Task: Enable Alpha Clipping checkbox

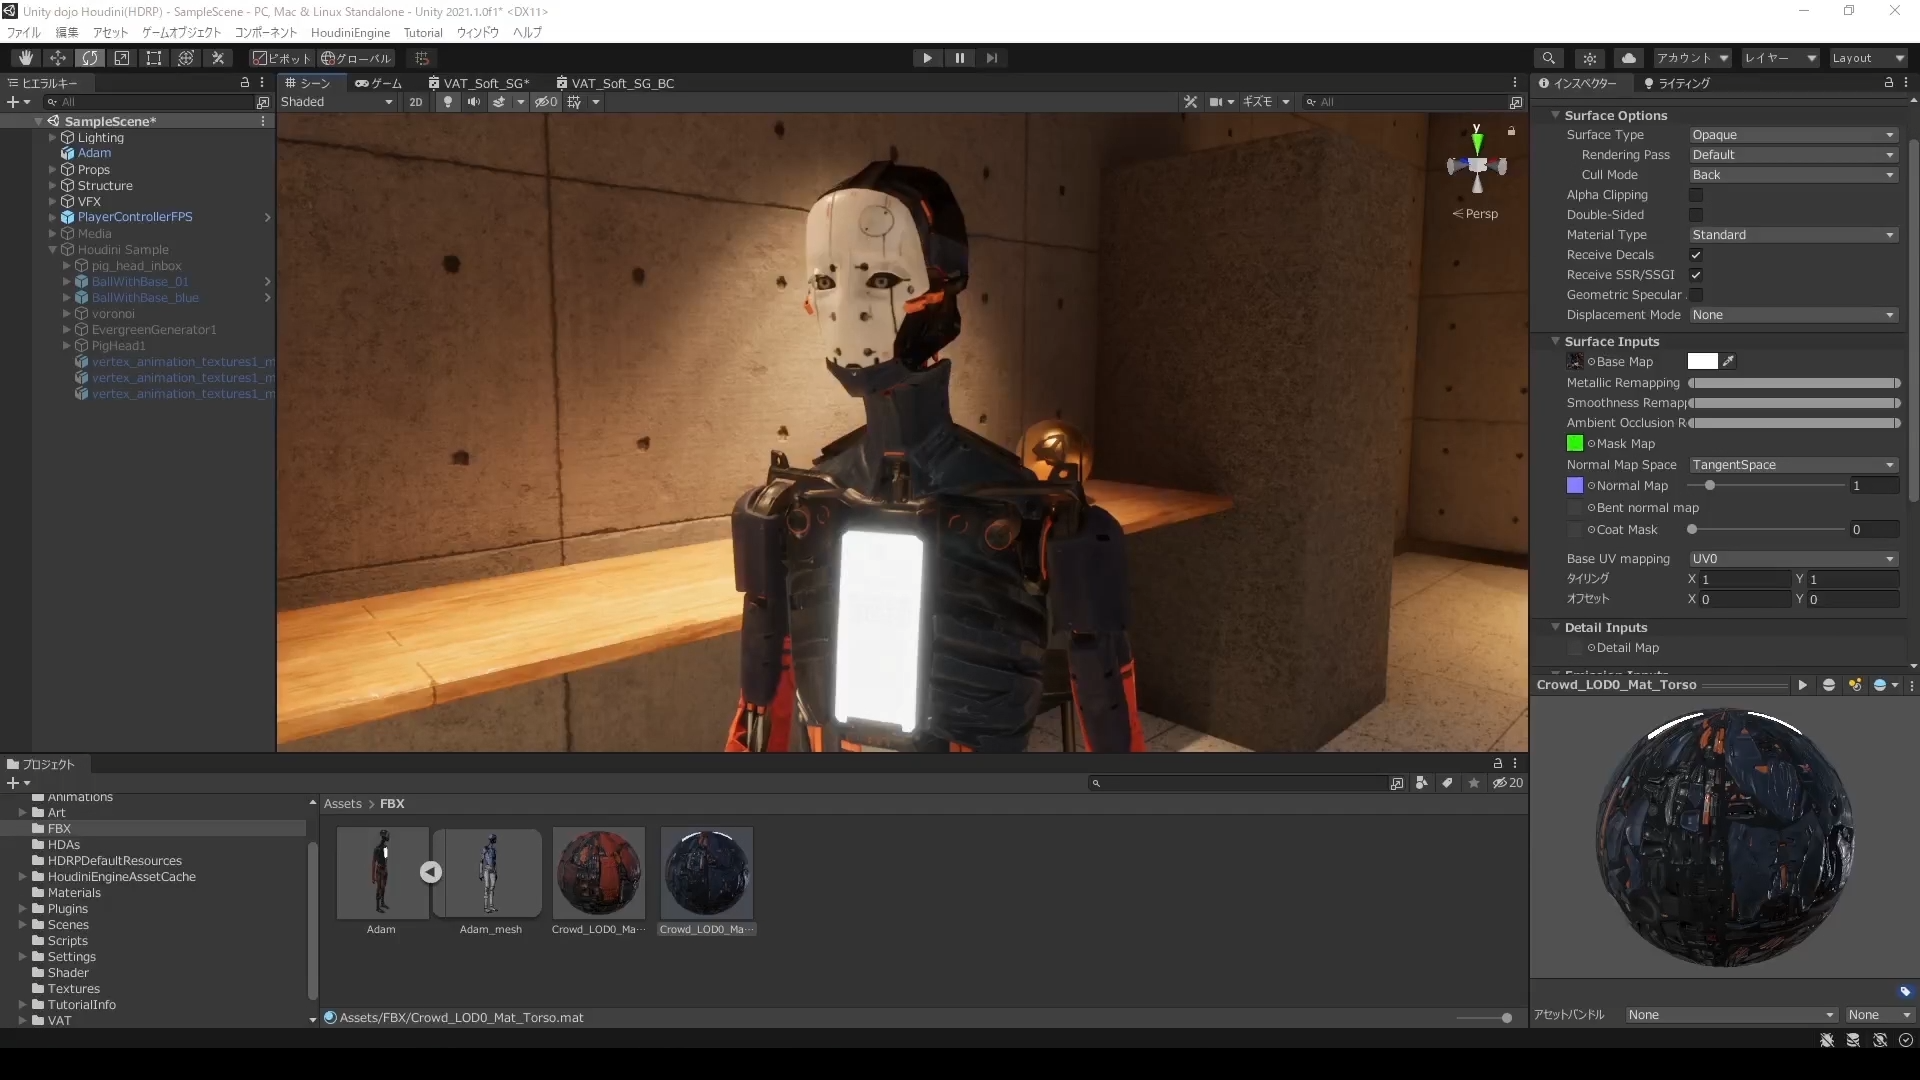Action: [1696, 195]
